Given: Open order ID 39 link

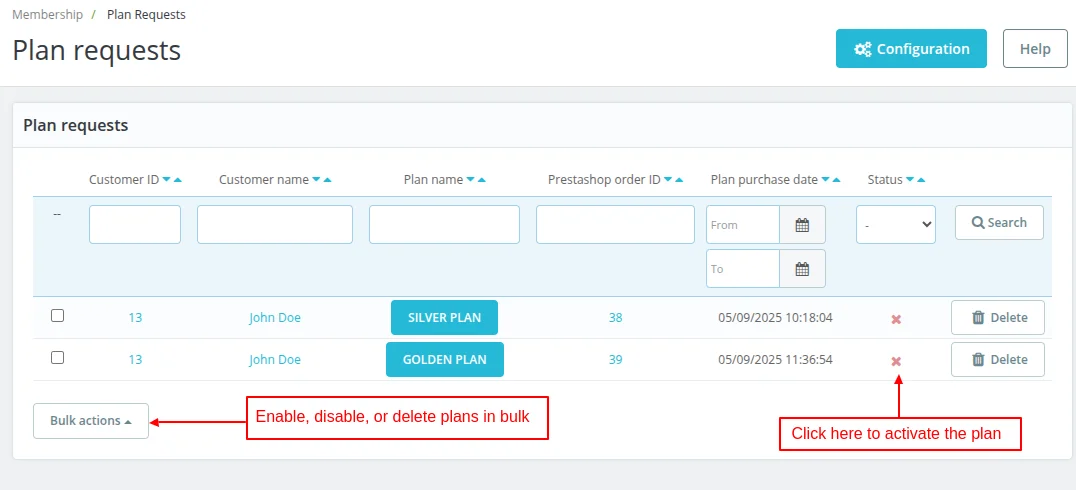Looking at the screenshot, I should click(616, 360).
